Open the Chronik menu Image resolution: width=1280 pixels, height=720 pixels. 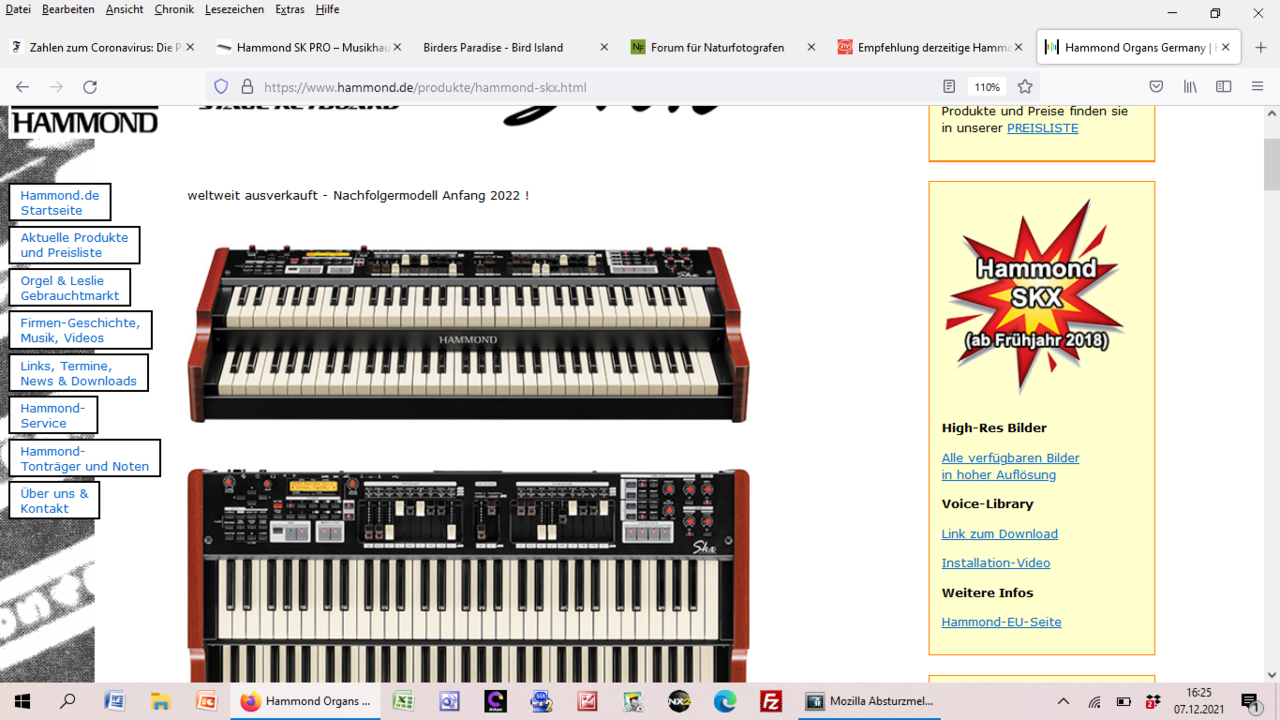[174, 9]
